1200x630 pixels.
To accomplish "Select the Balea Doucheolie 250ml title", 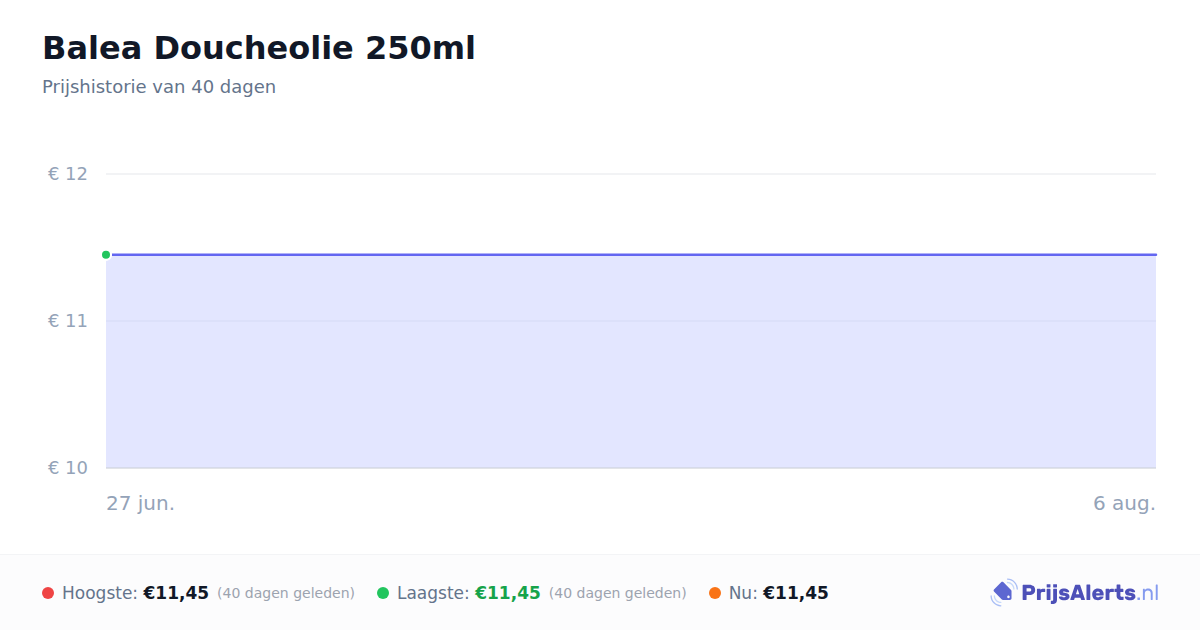I will click(259, 48).
